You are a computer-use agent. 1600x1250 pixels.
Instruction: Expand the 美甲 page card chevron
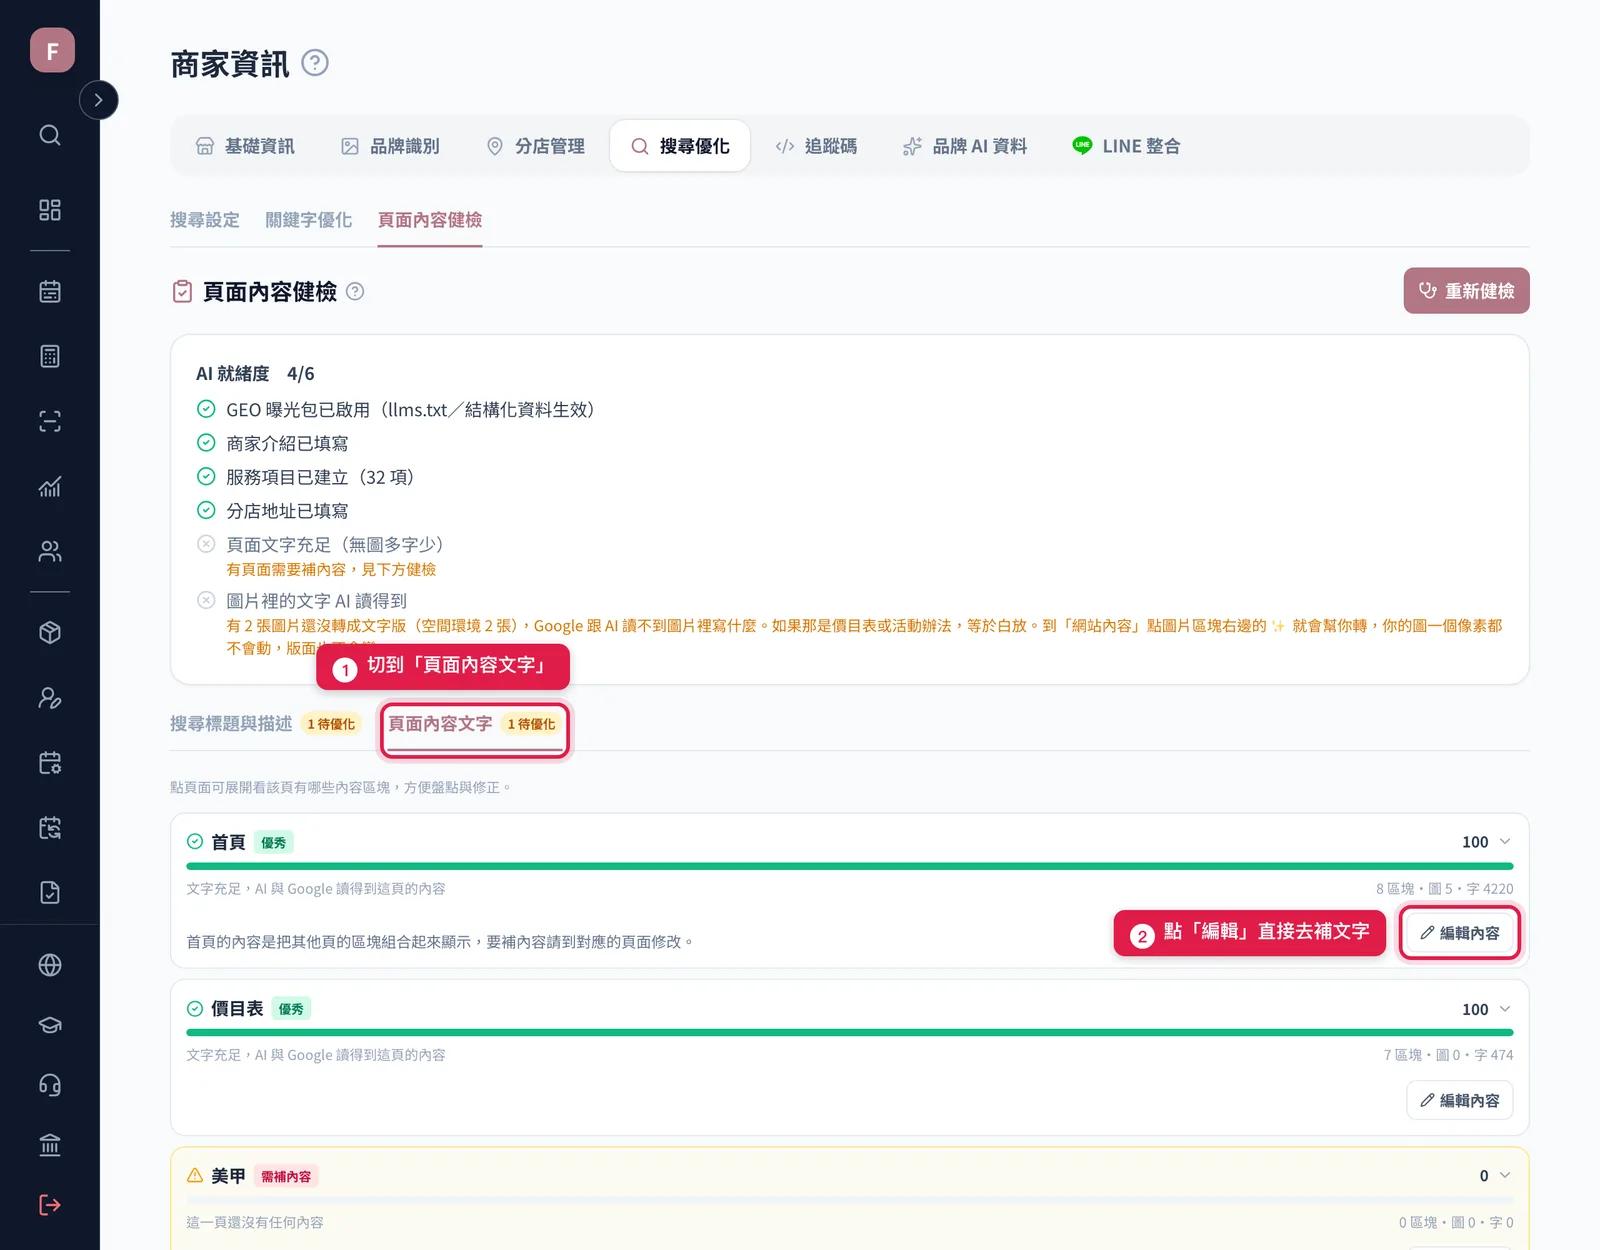(x=1505, y=1176)
